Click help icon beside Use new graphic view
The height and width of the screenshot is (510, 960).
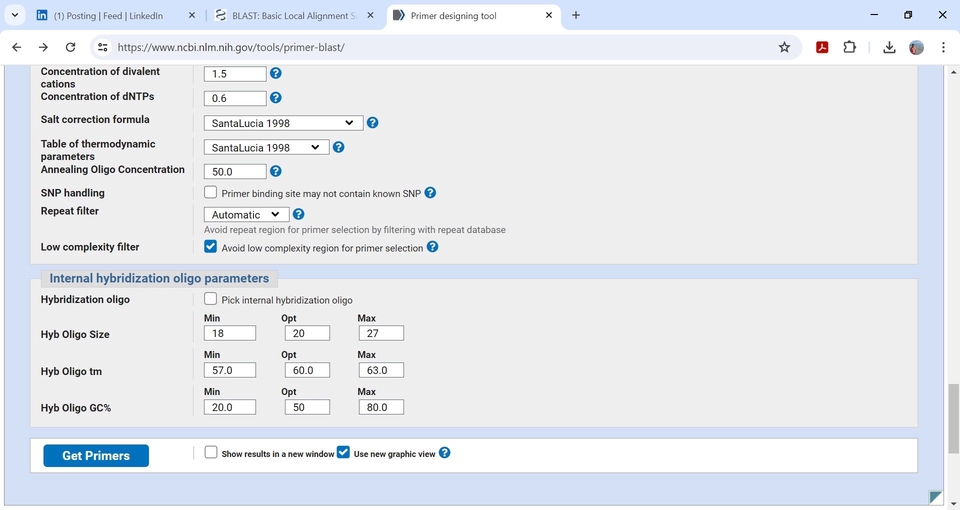445,453
